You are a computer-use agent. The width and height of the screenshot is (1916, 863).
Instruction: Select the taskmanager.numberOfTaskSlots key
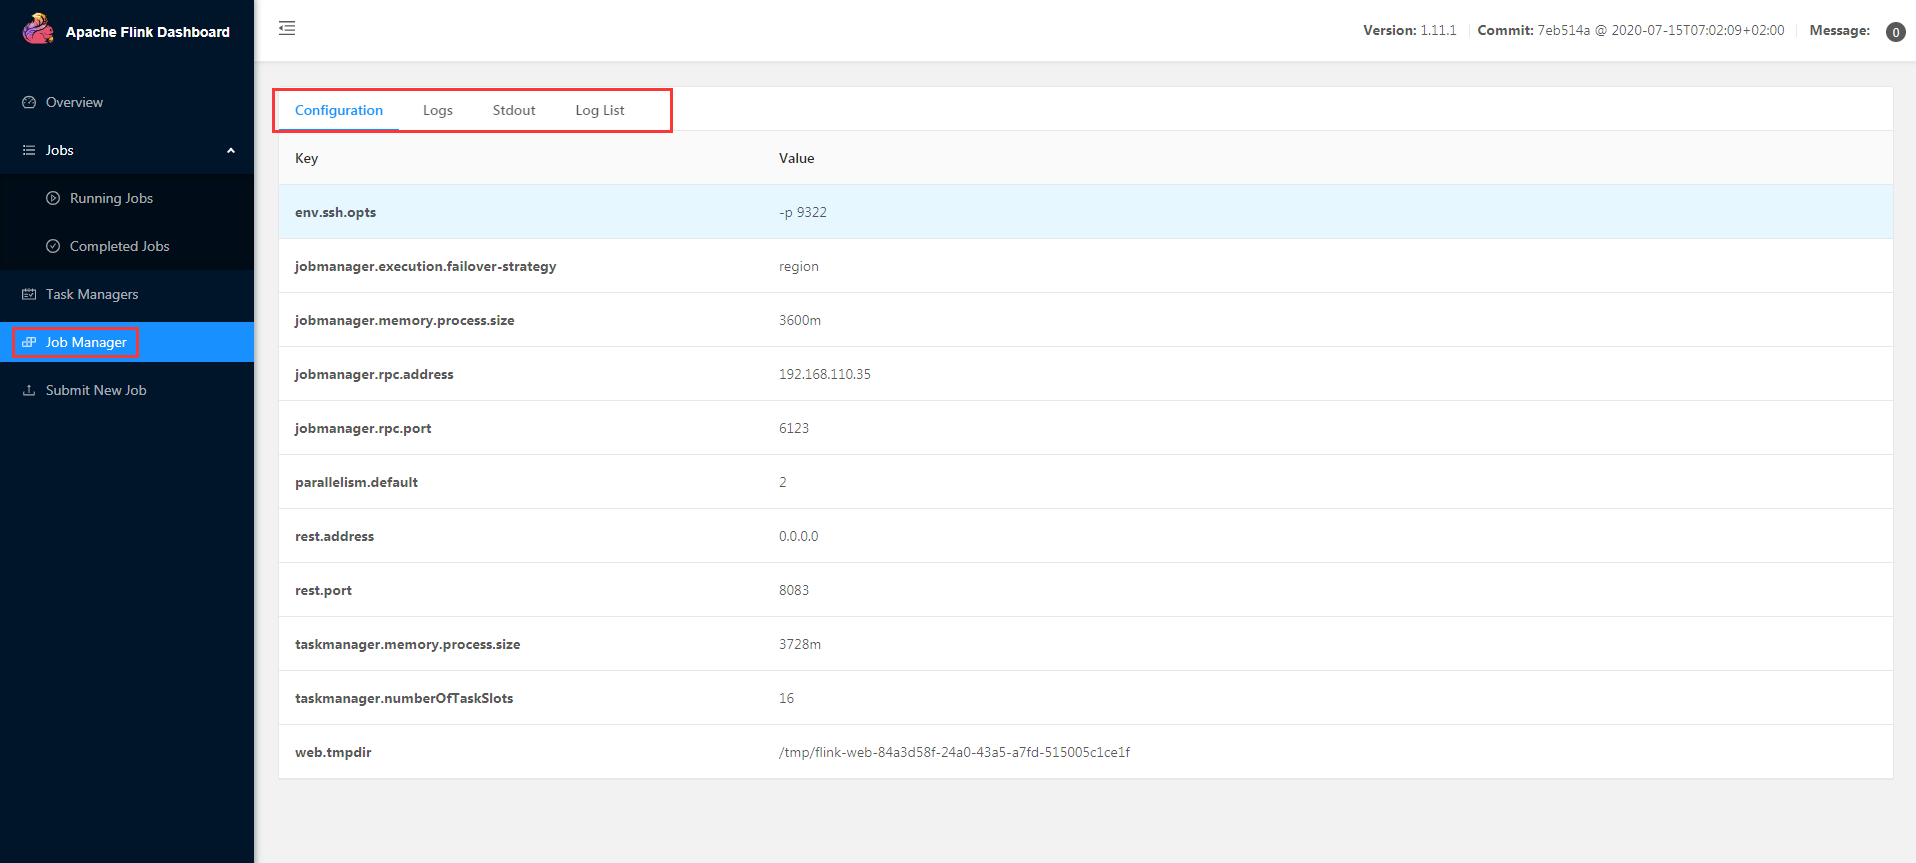click(404, 698)
